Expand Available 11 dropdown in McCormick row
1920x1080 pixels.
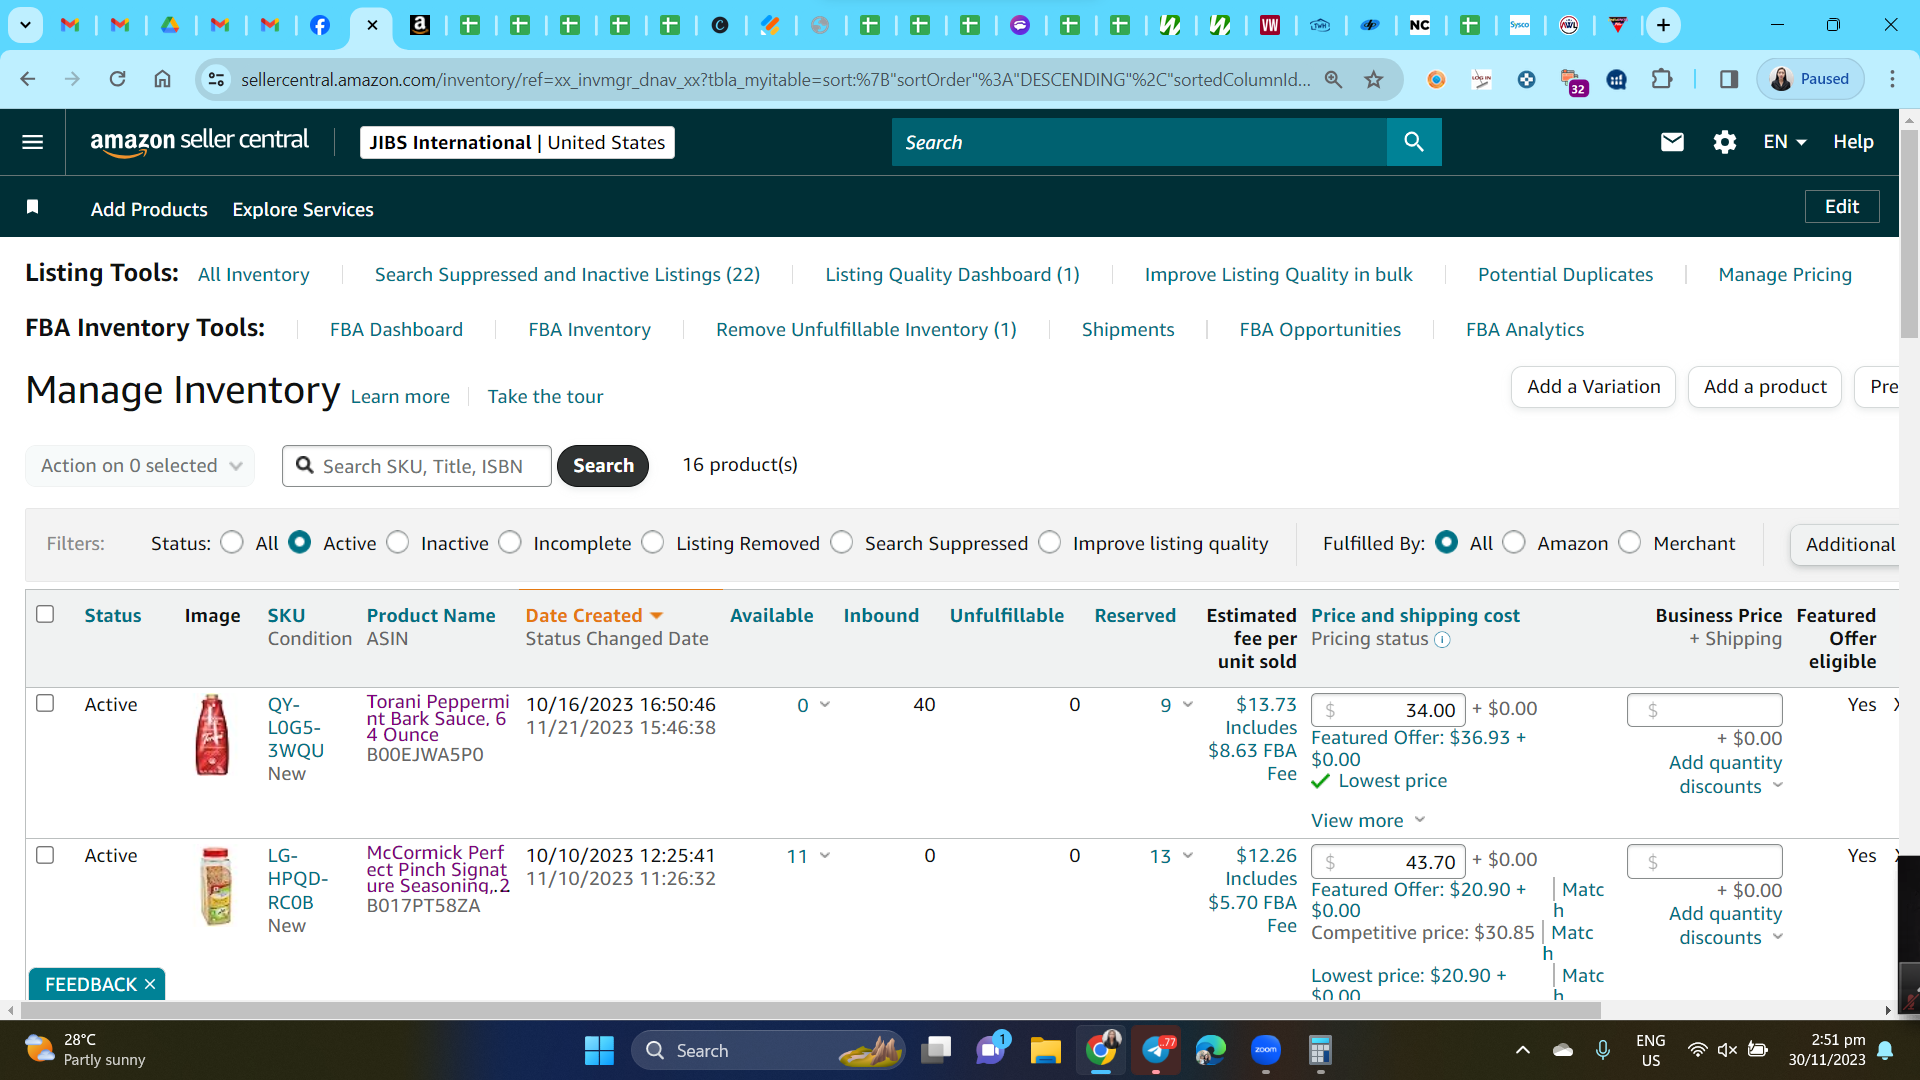coord(825,855)
